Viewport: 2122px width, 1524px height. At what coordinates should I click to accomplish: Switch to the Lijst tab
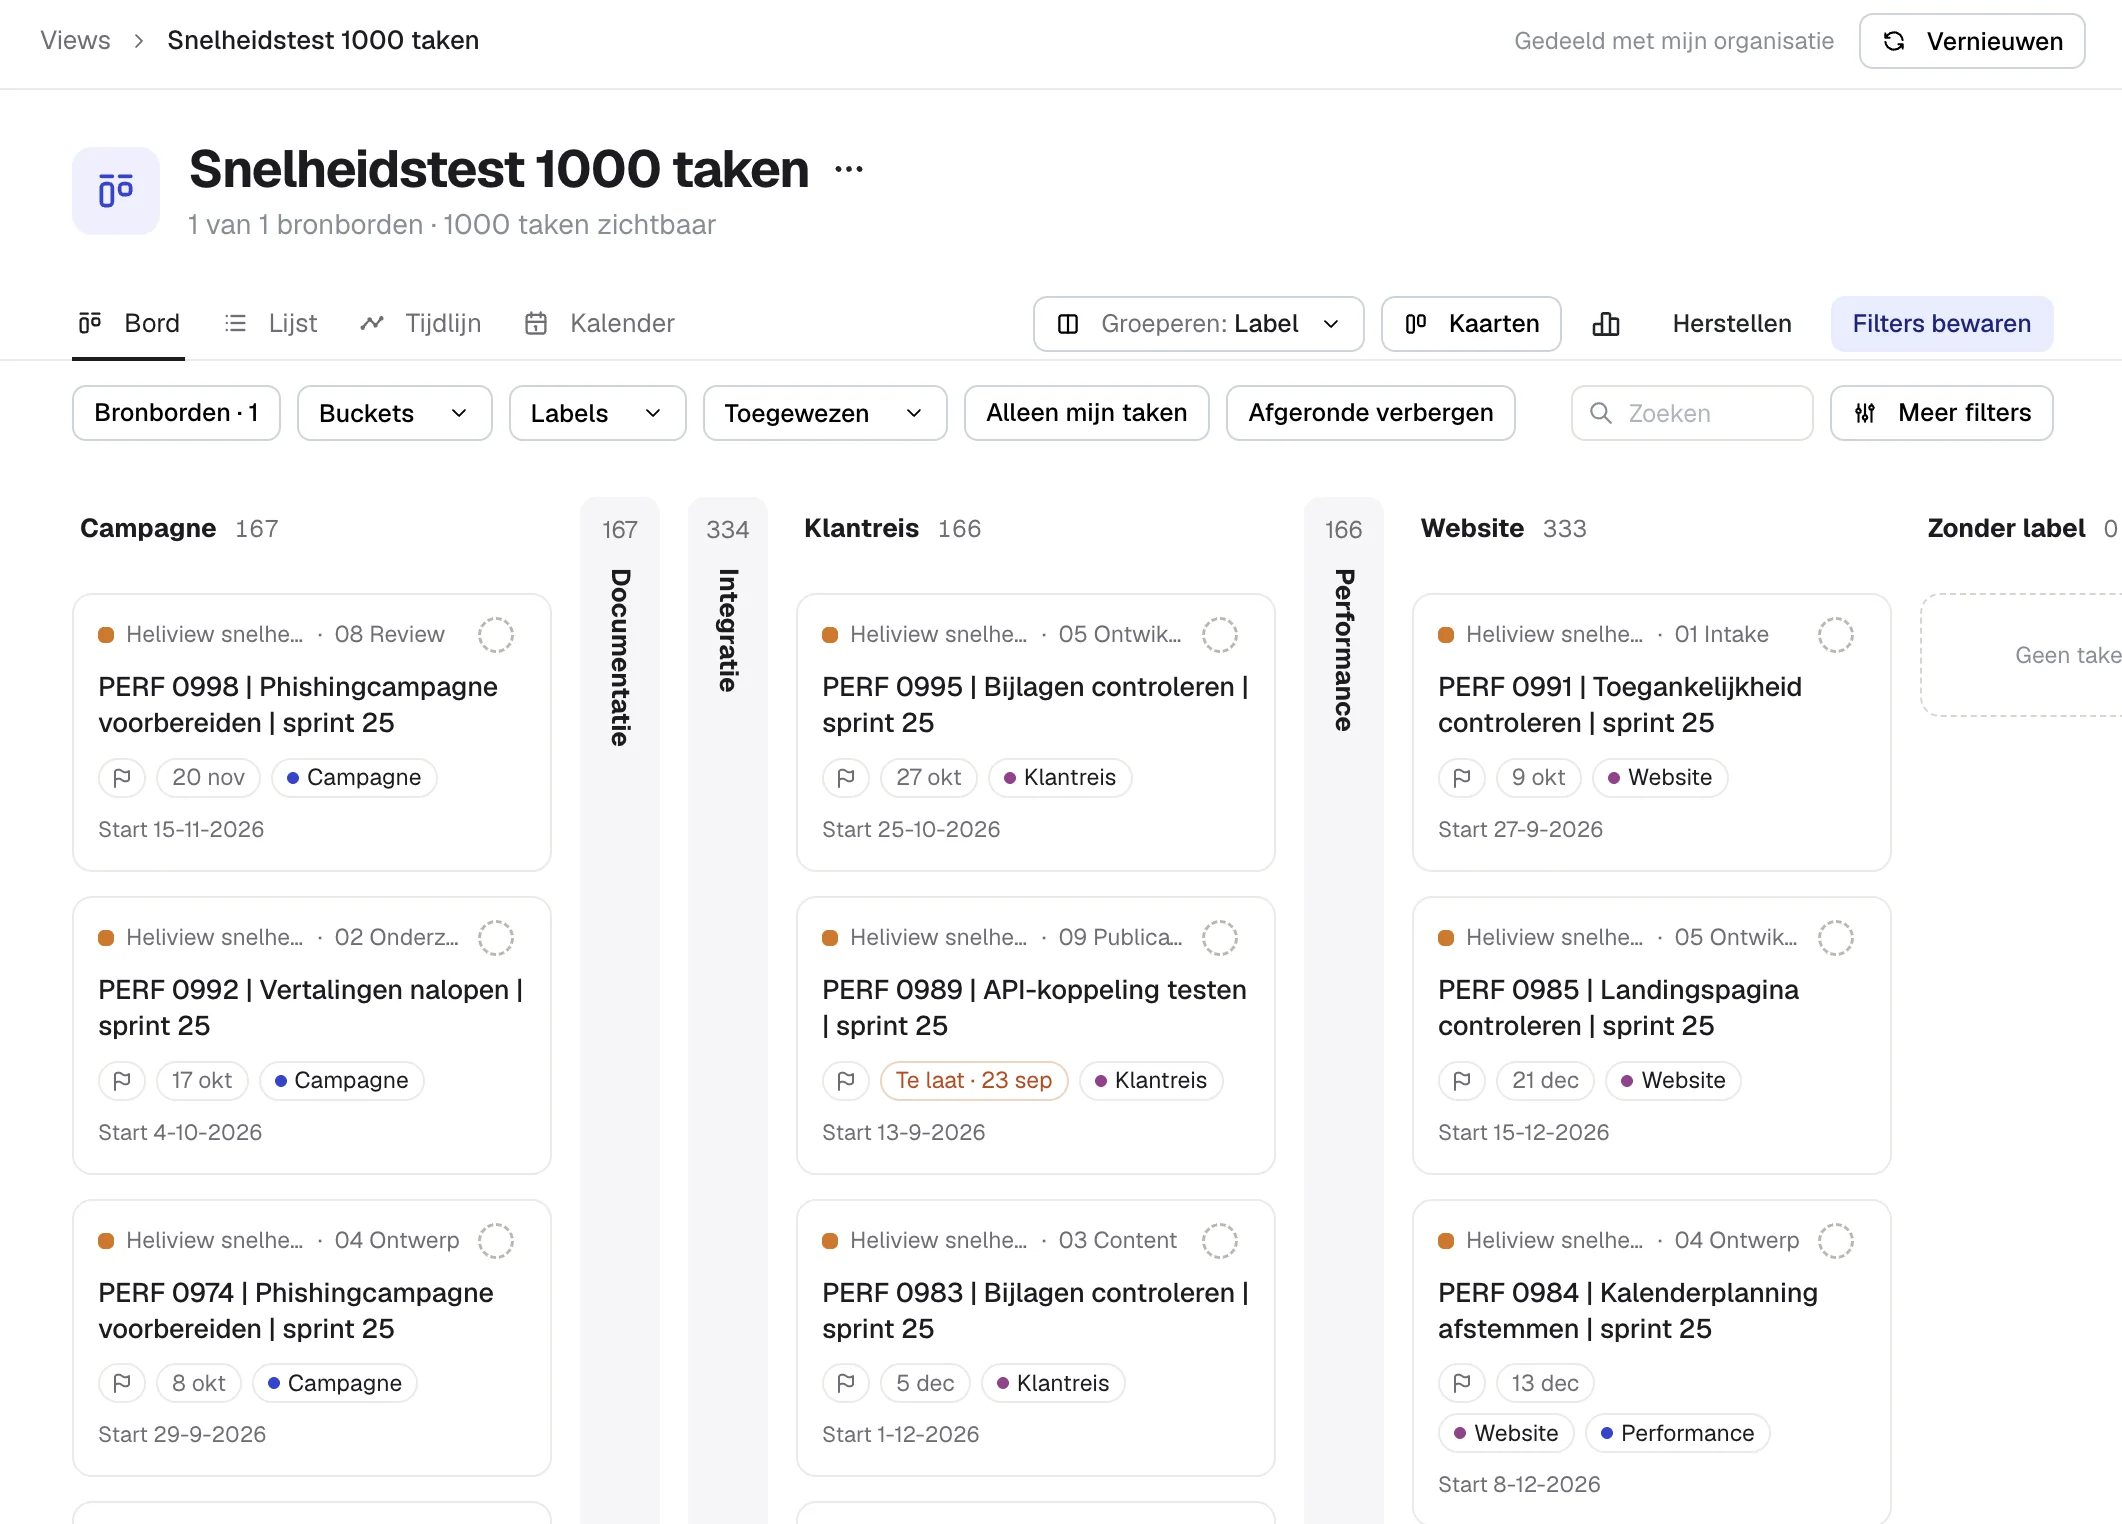[271, 324]
